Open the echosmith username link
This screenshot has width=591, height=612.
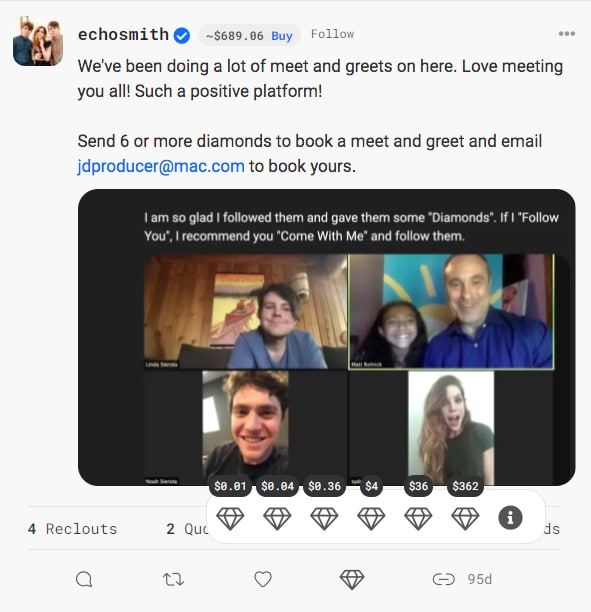123,35
